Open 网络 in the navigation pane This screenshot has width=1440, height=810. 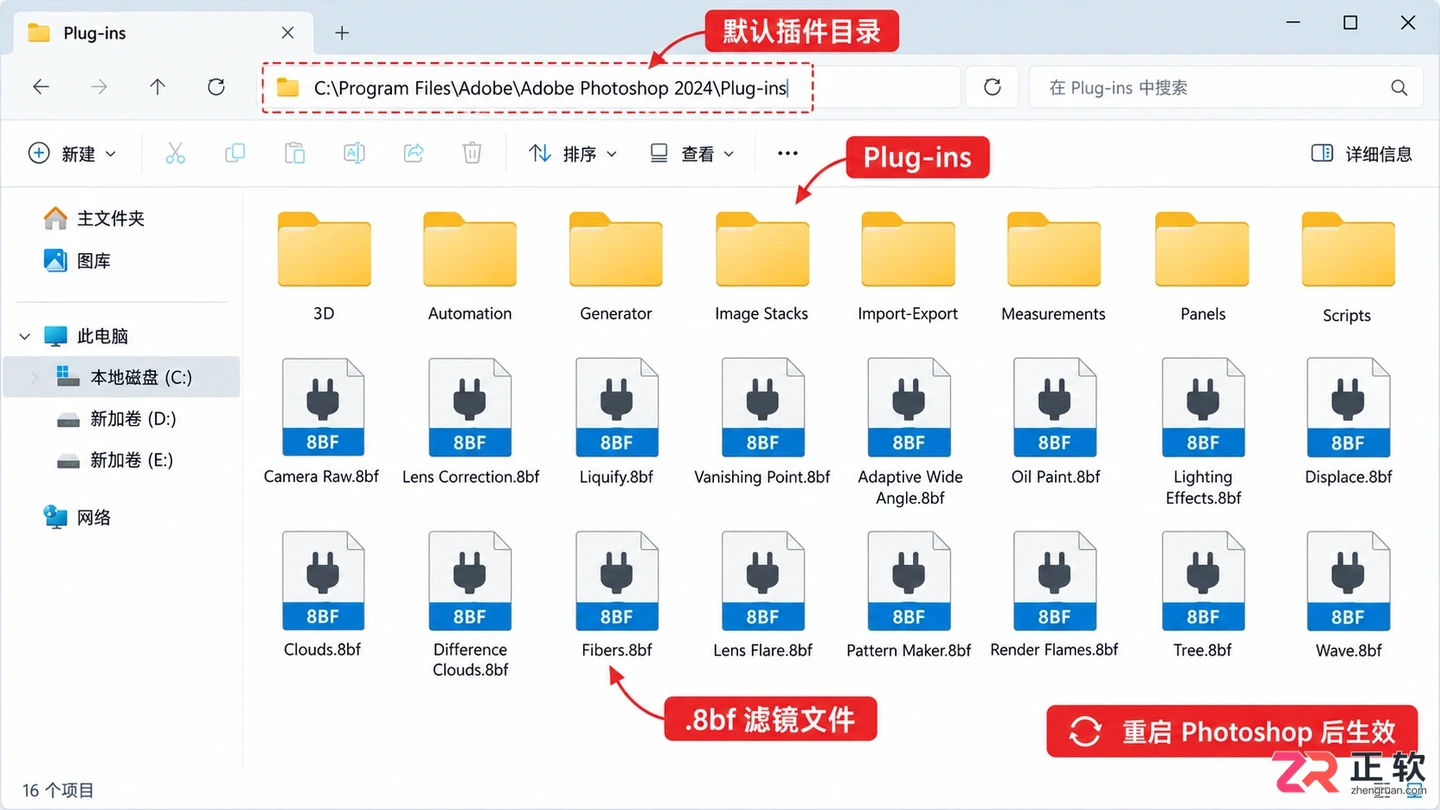[77, 517]
